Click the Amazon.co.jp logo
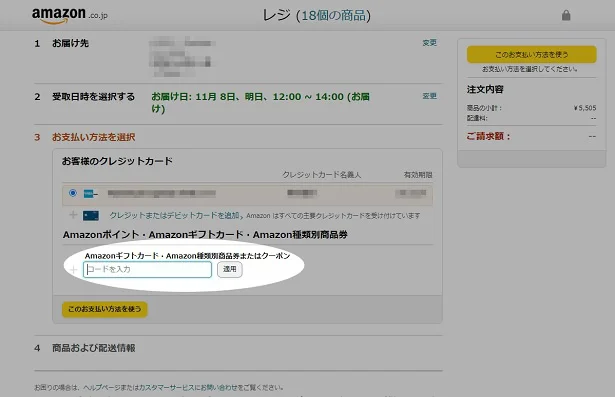 [x=69, y=16]
